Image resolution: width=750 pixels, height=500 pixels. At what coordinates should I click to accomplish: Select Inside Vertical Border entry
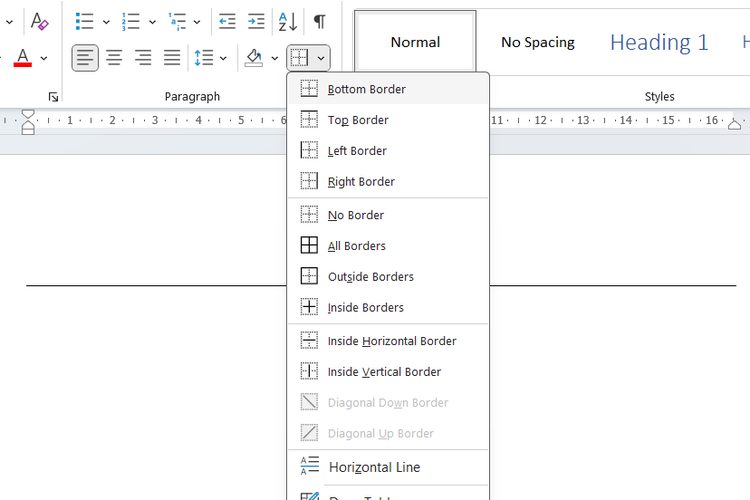tap(388, 372)
